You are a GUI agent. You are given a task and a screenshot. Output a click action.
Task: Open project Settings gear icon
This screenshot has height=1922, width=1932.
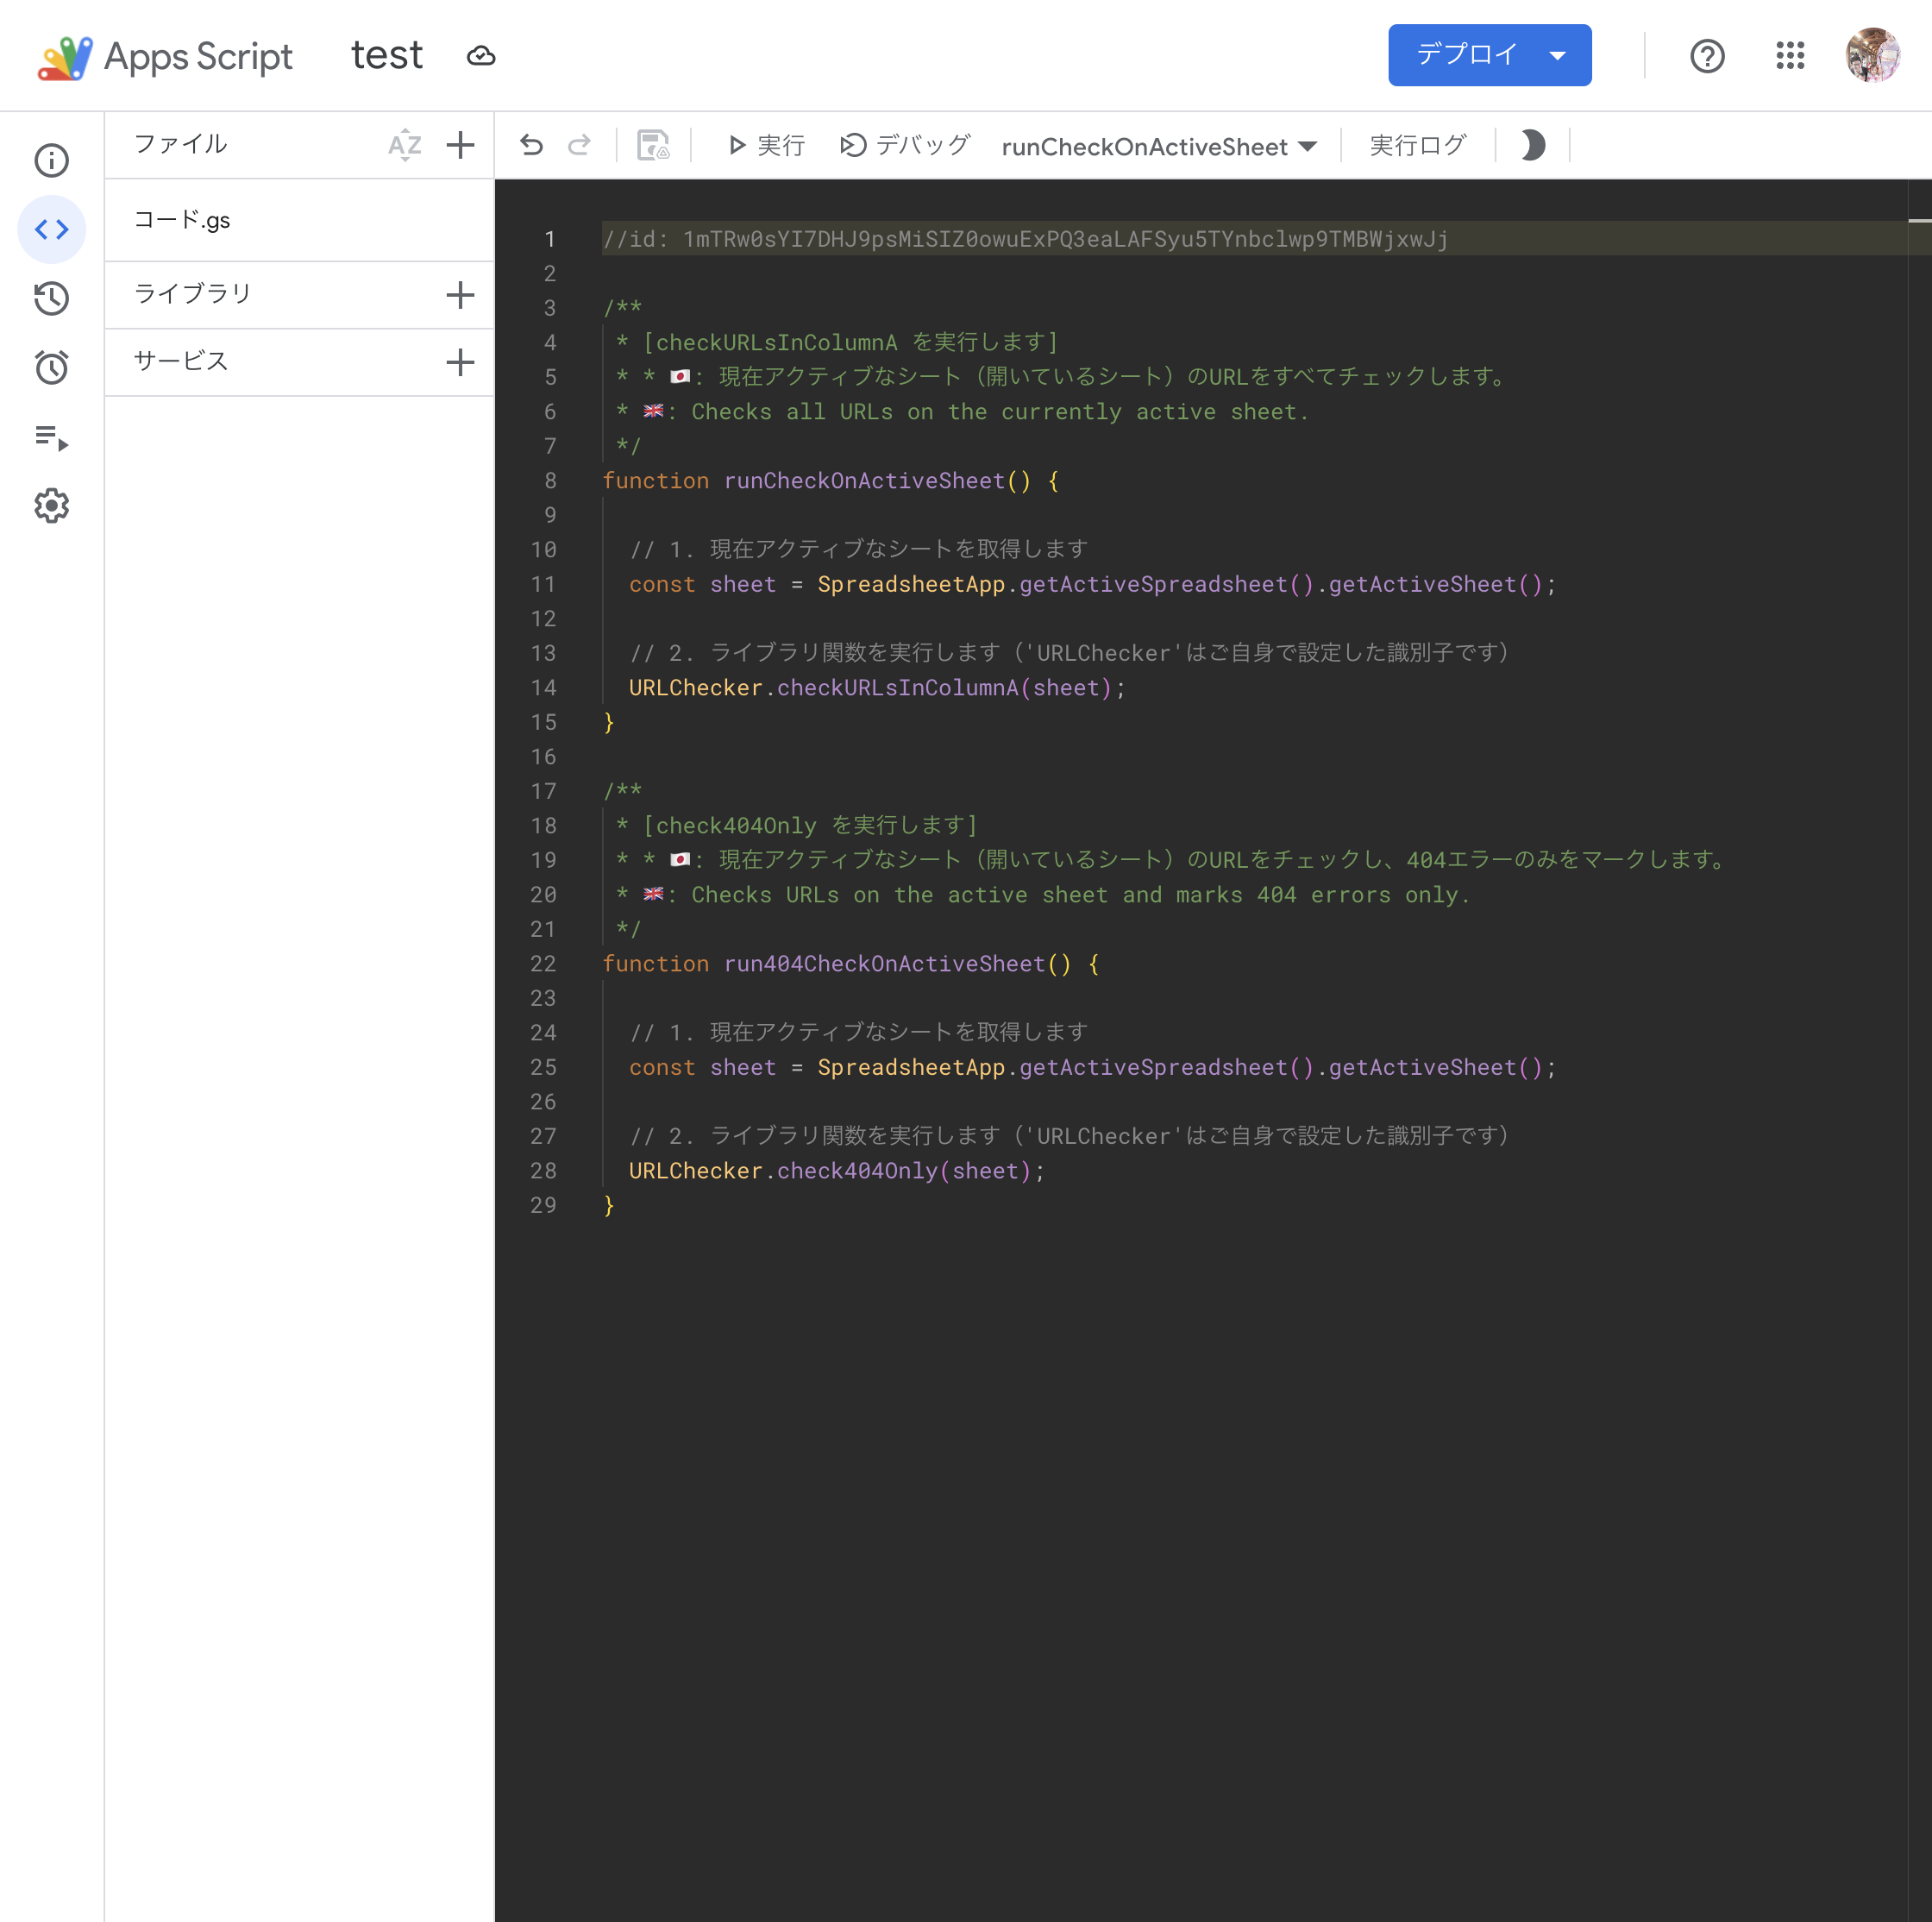pos(52,506)
